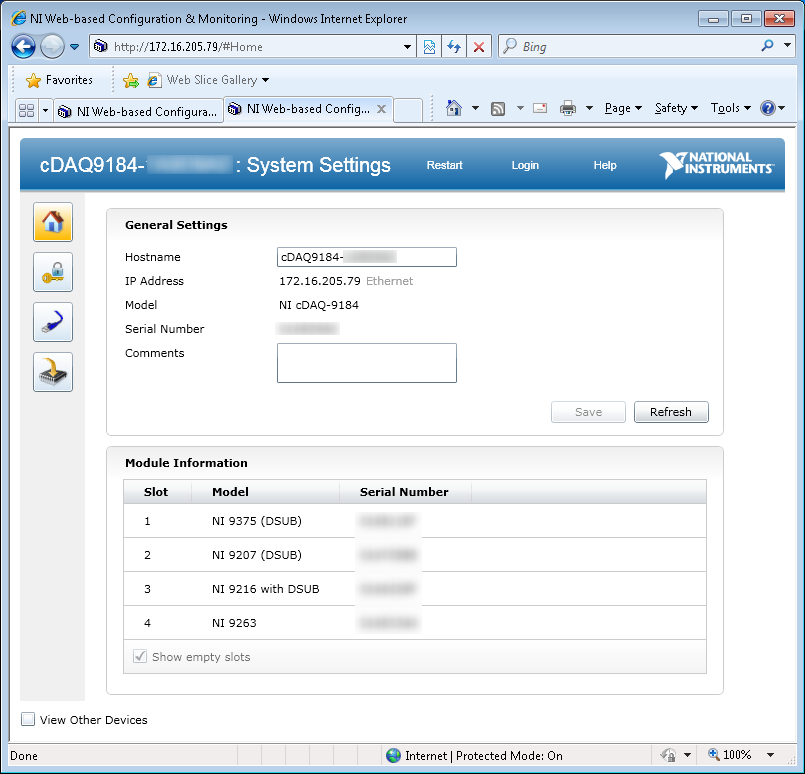Open the security icon dropdown in status bar
This screenshot has height=774, width=805.
[687, 754]
